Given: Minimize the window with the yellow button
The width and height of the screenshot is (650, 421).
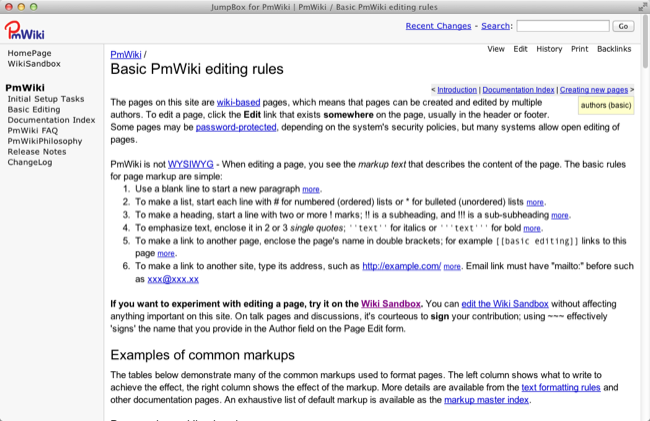Looking at the screenshot, I should tap(21, 7).
